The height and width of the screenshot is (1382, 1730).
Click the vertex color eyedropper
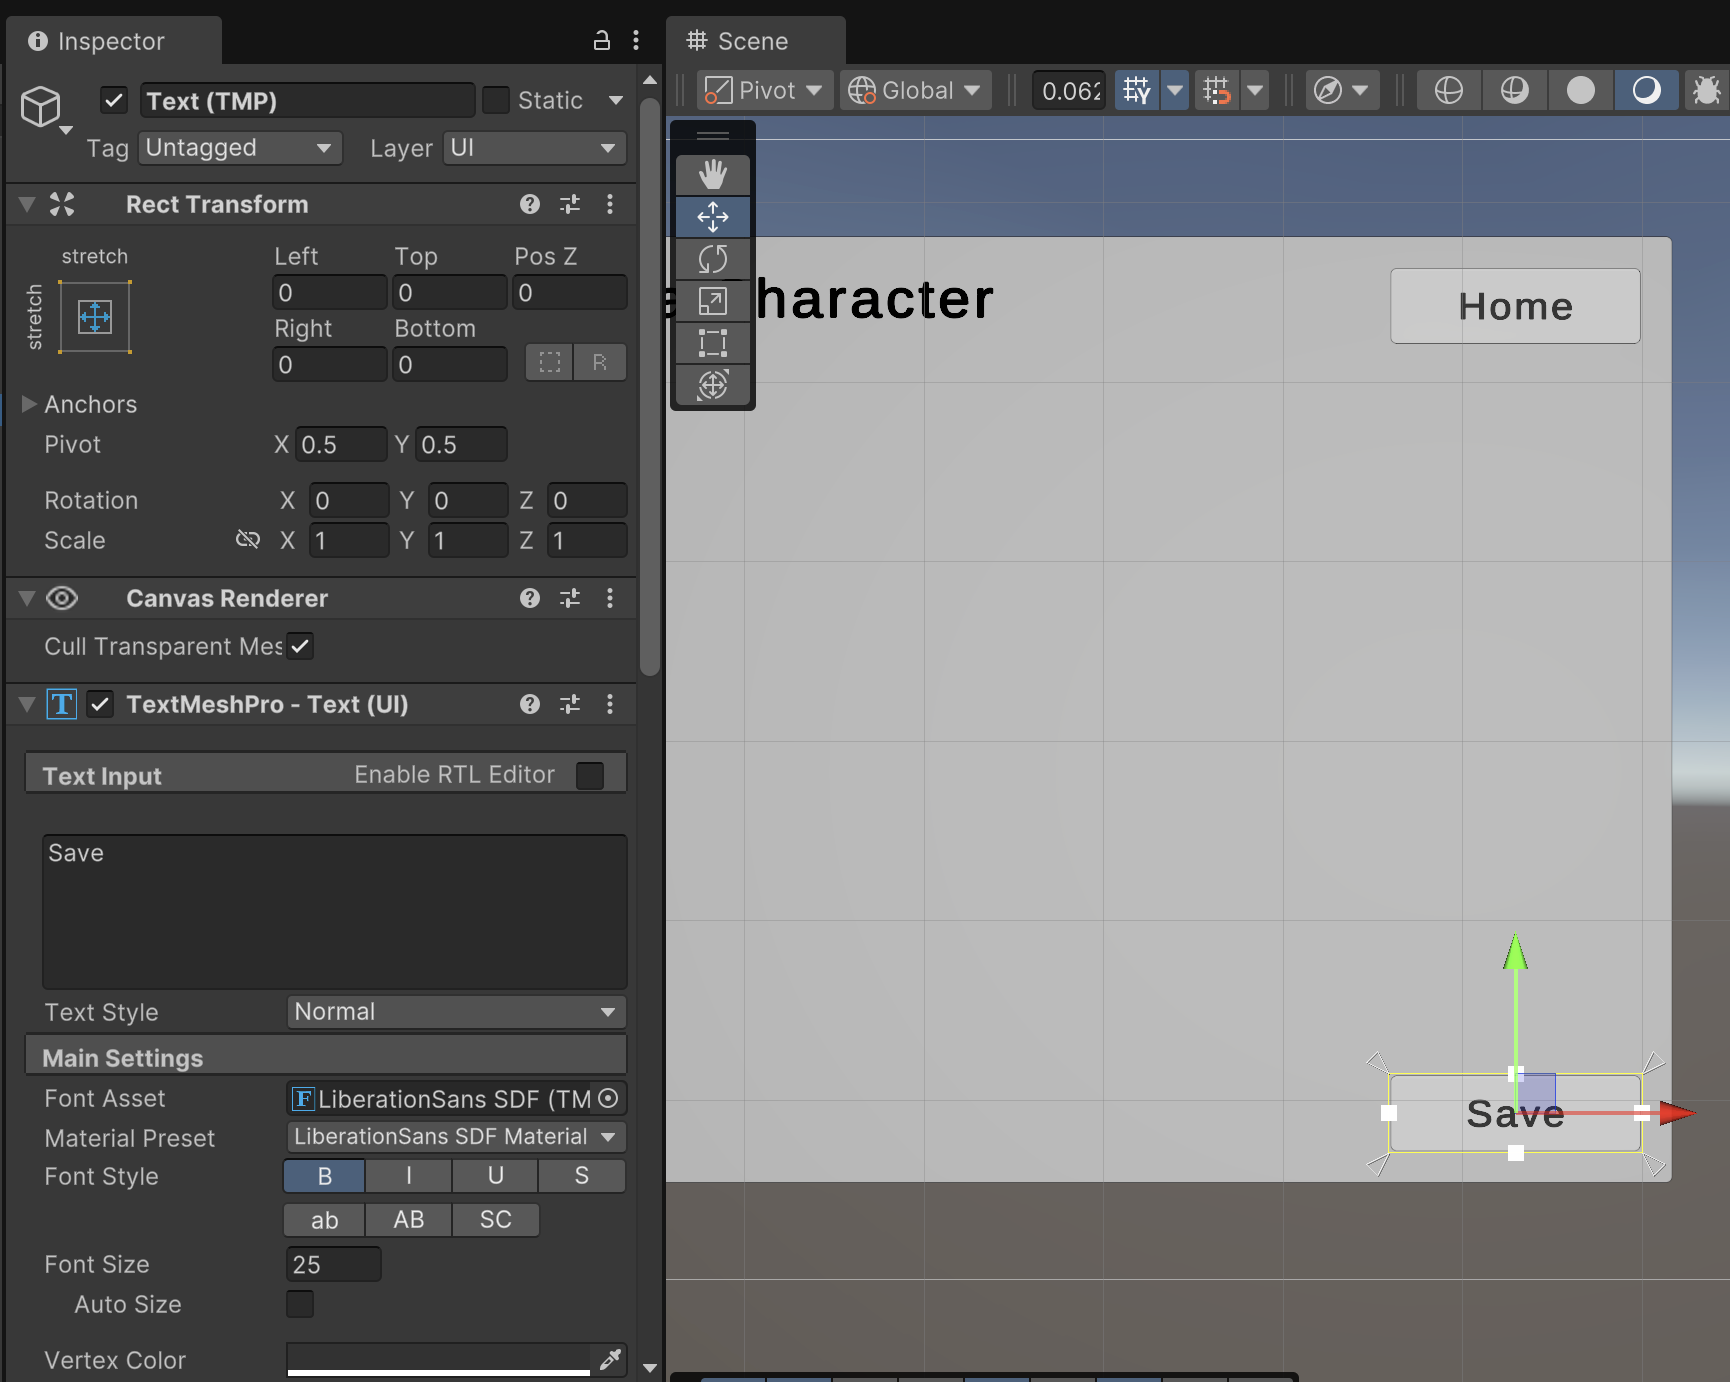click(x=609, y=1359)
